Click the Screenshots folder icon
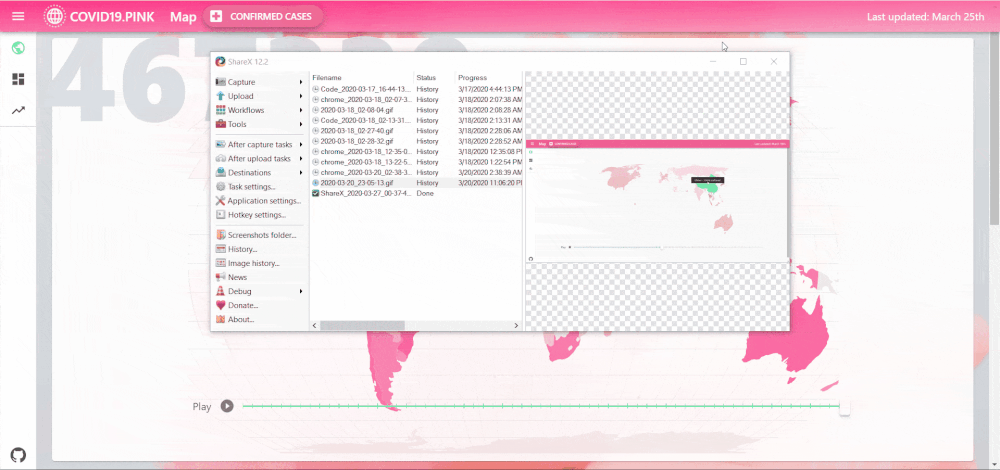This screenshot has width=1000, height=470. coord(221,235)
